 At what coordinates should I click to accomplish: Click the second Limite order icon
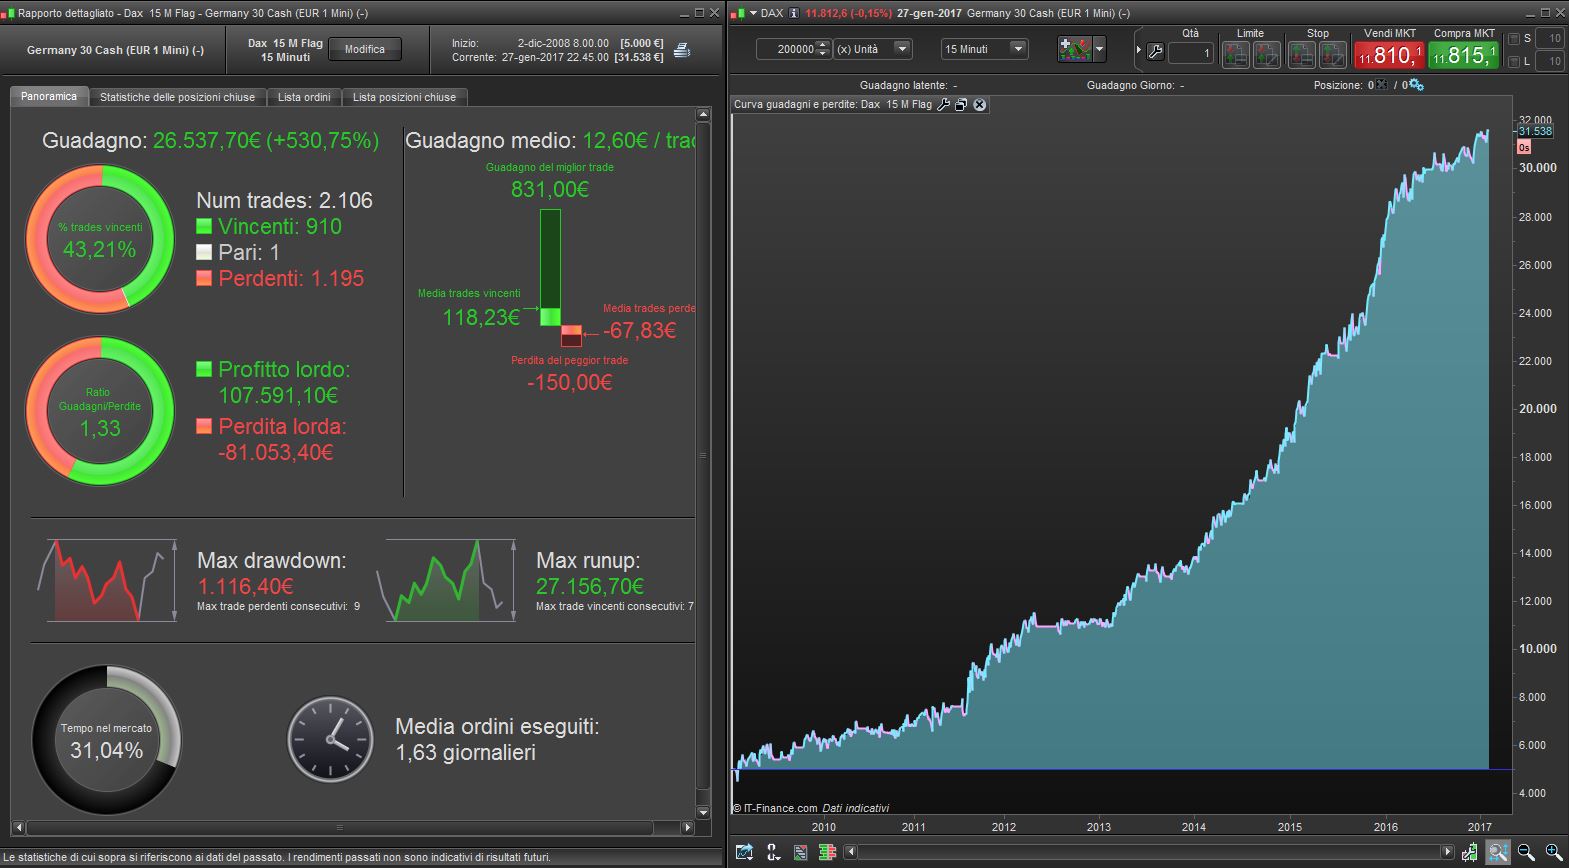tap(1266, 54)
